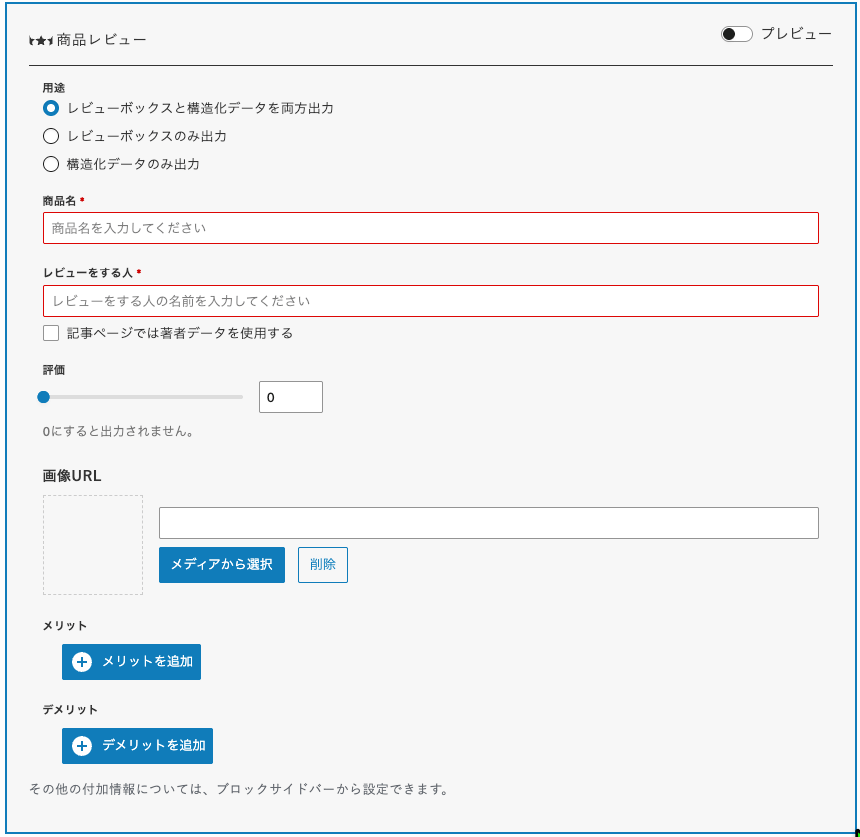Select the 構造化データのみ出力 radio option

51,164
